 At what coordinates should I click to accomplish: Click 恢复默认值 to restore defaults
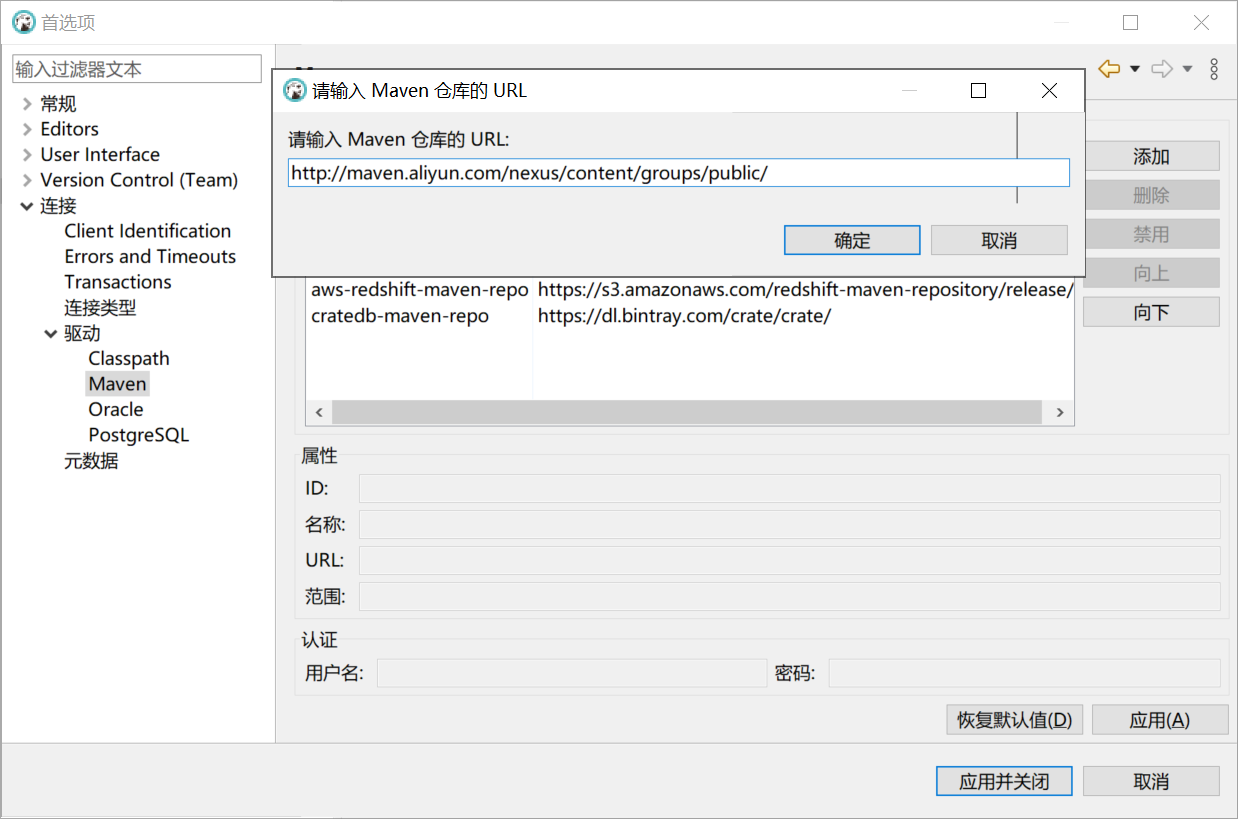pyautogui.click(x=1014, y=720)
